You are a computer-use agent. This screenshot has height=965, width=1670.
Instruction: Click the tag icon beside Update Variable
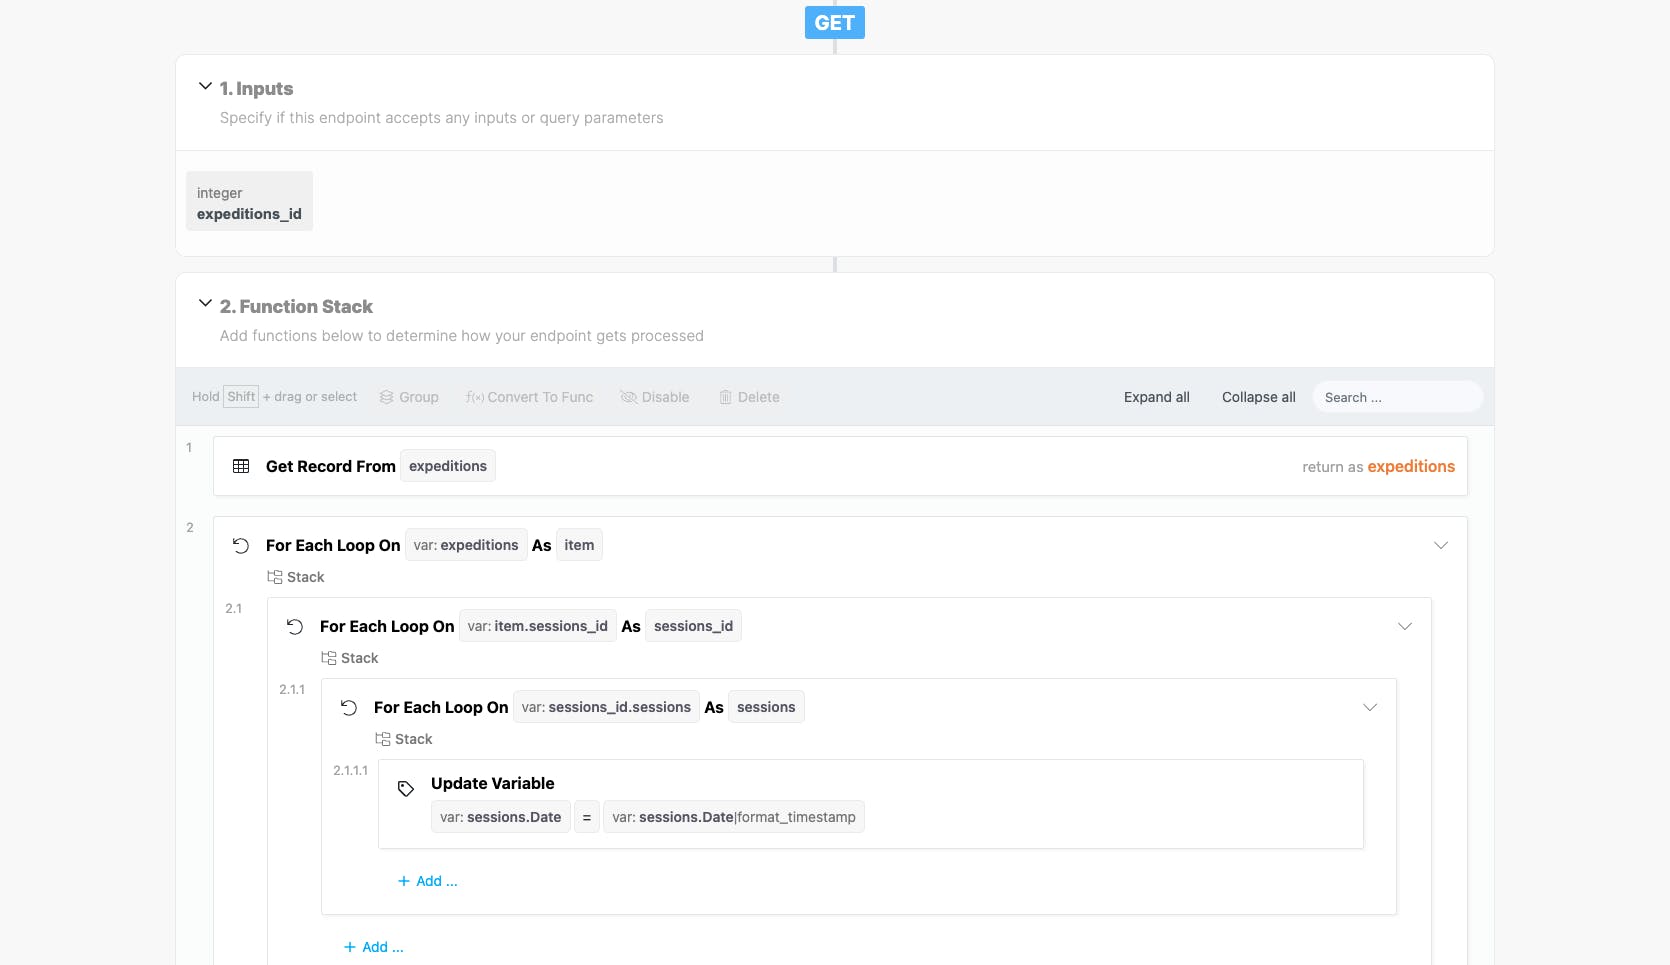pos(406,789)
